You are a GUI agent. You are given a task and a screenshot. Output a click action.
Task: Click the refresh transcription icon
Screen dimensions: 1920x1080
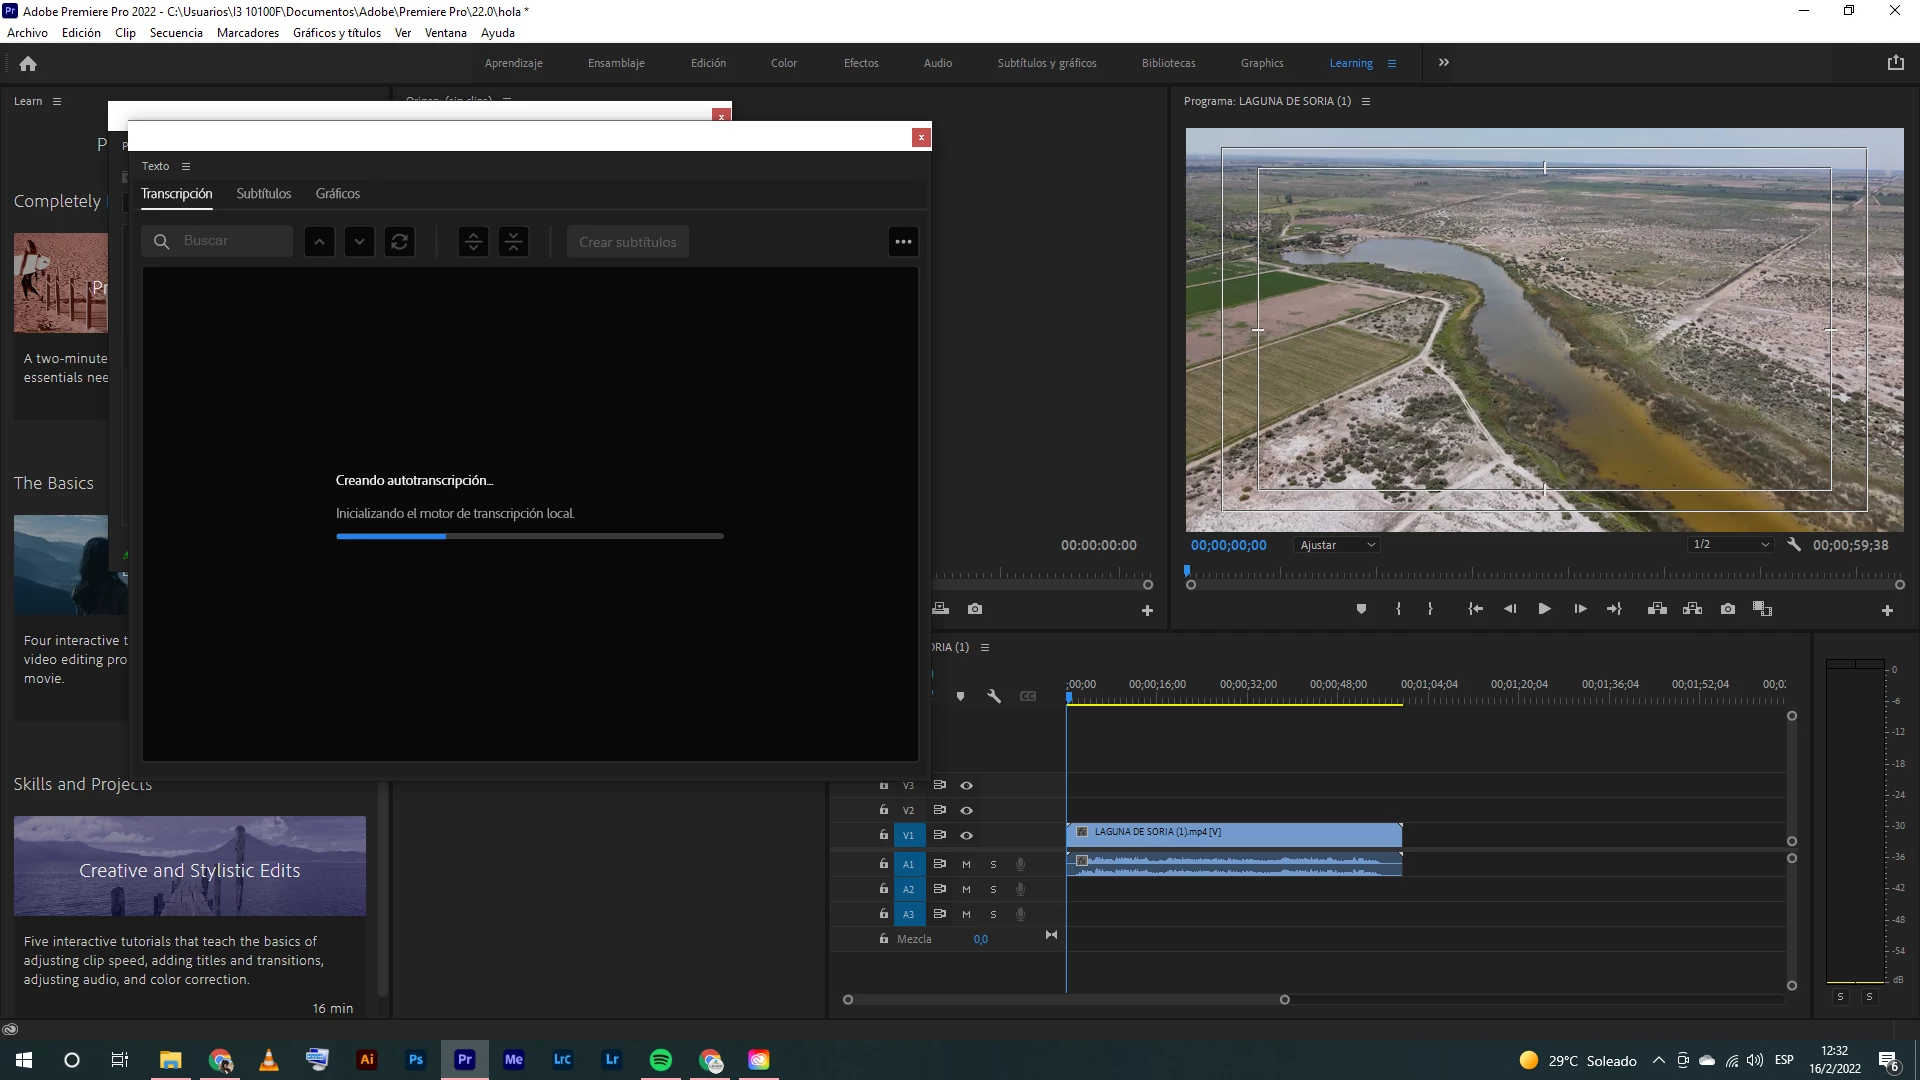399,242
